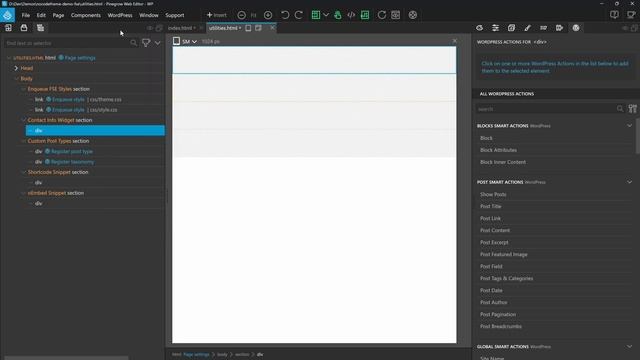This screenshot has width=640, height=360.
Task: Undo the last action
Action: (x=285, y=15)
